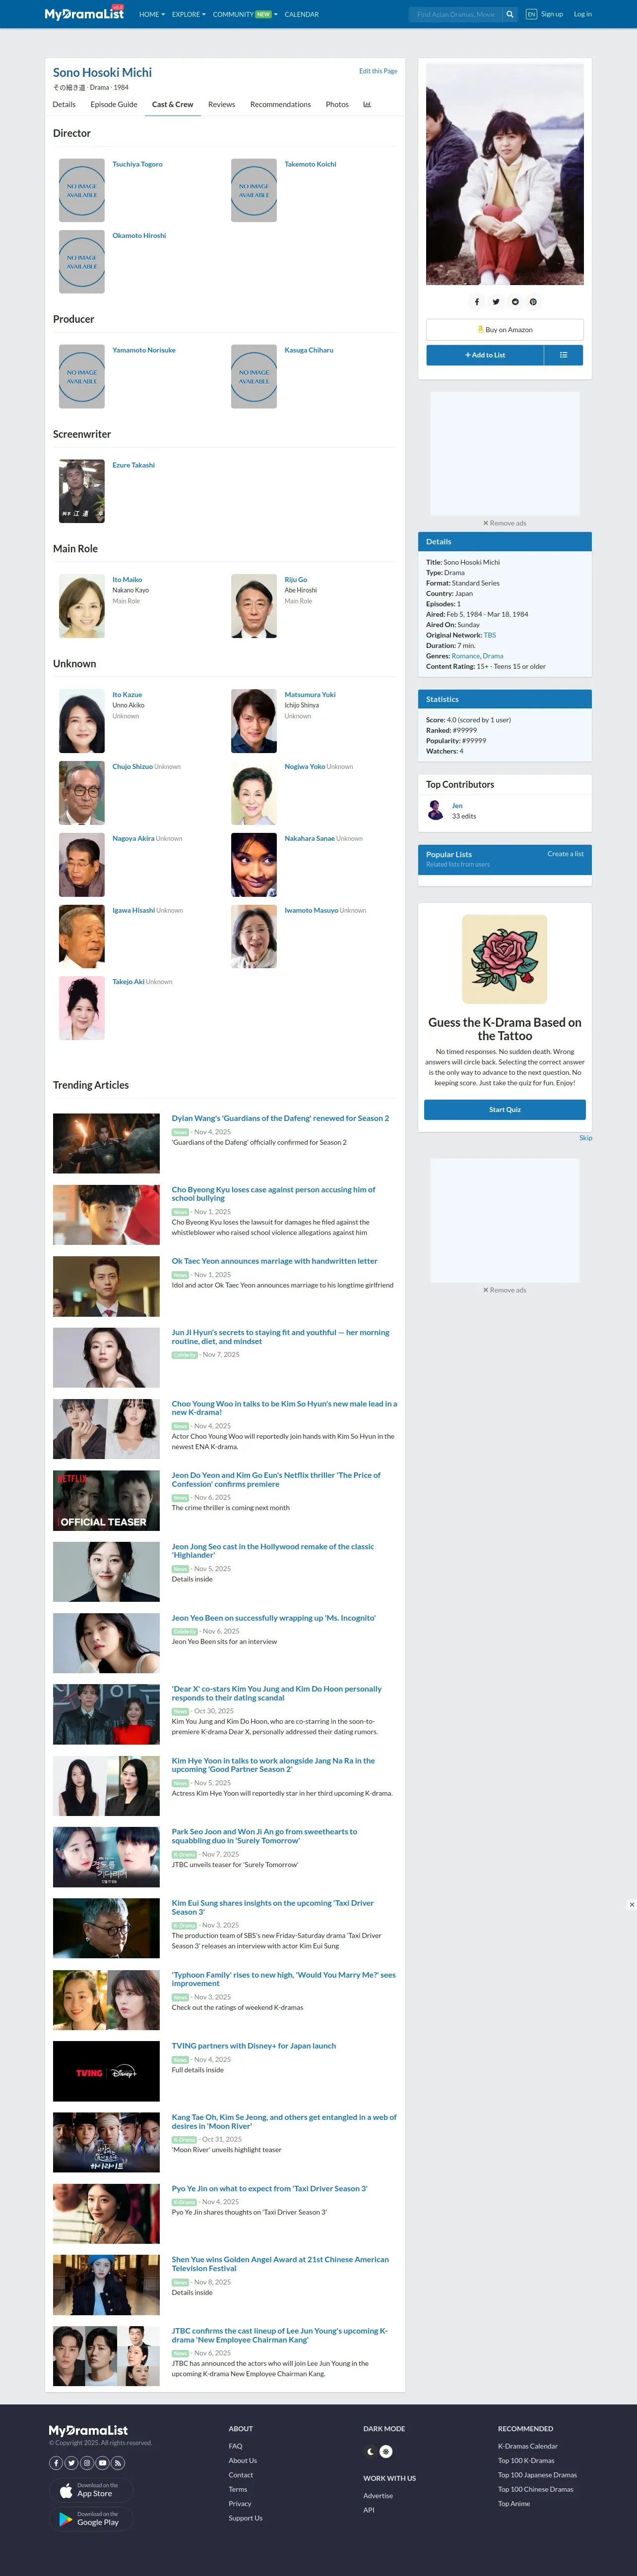Share on Facebook under the poster
Viewport: 637px width, 2576px height.
[477, 302]
